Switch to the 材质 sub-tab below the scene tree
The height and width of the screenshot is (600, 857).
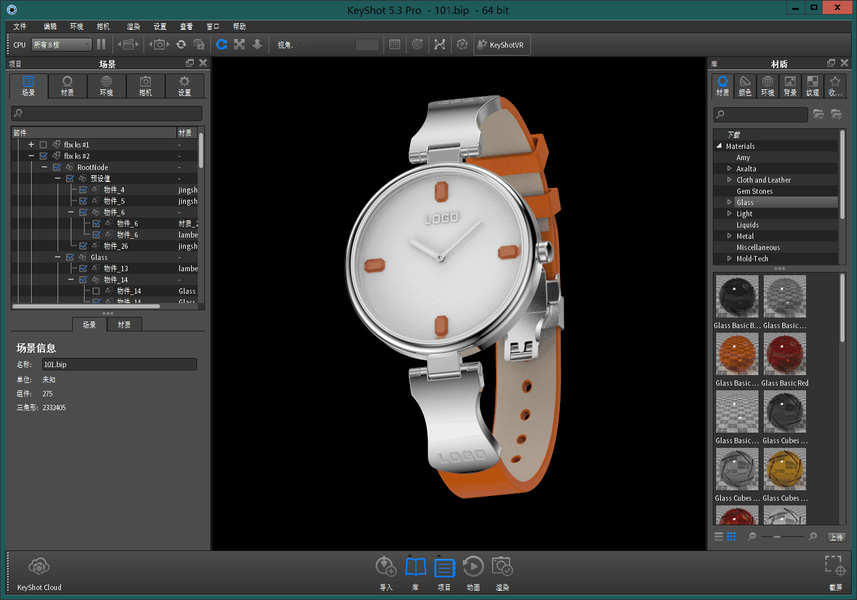pos(124,325)
